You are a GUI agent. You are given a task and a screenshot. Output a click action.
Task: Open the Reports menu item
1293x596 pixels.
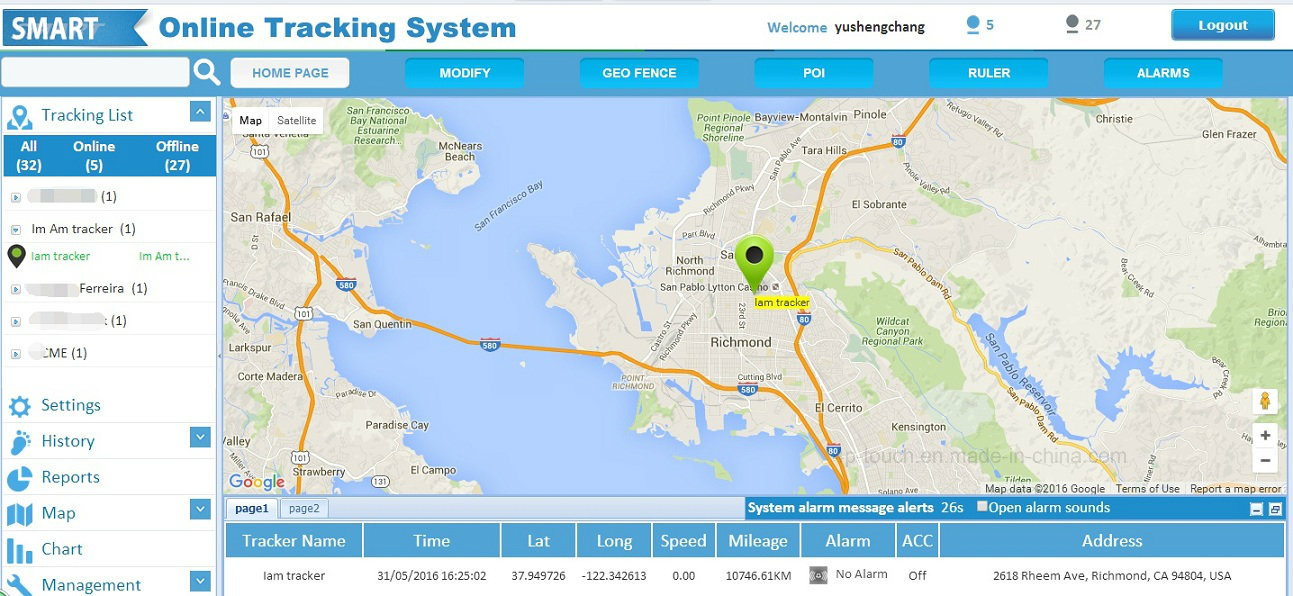pos(70,478)
